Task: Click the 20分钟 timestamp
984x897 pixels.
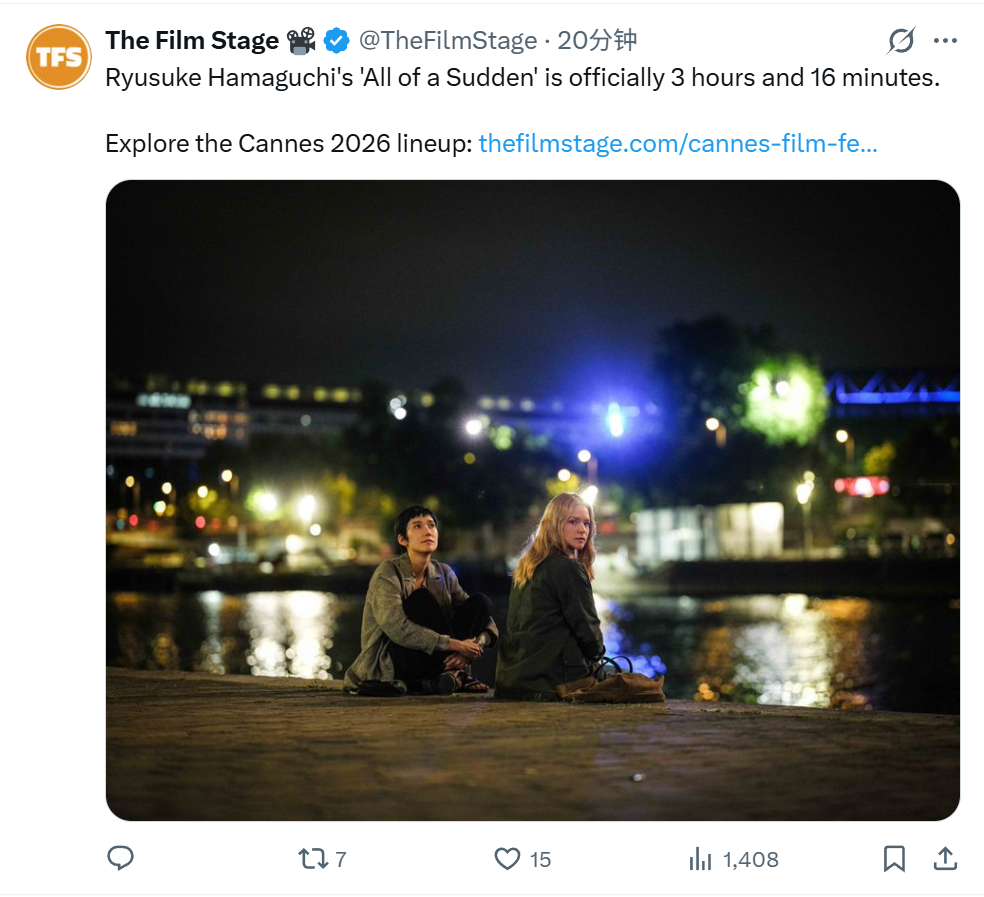Action: 597,40
